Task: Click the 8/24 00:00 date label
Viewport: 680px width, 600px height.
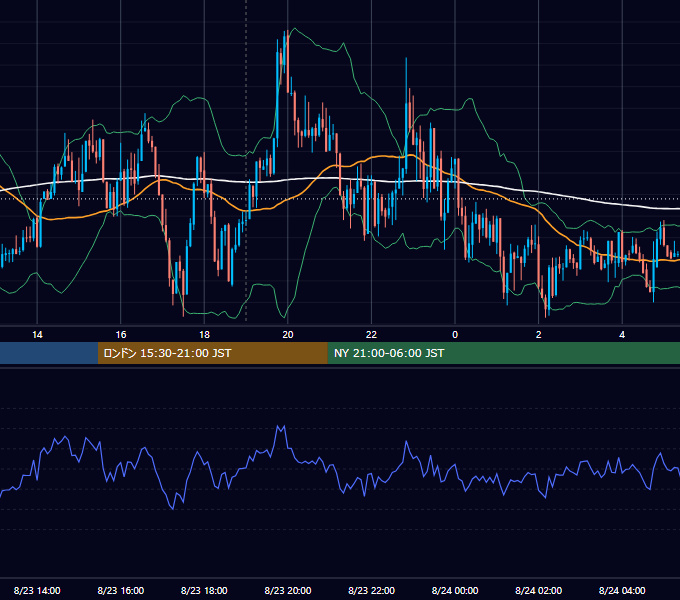Action: [x=455, y=590]
